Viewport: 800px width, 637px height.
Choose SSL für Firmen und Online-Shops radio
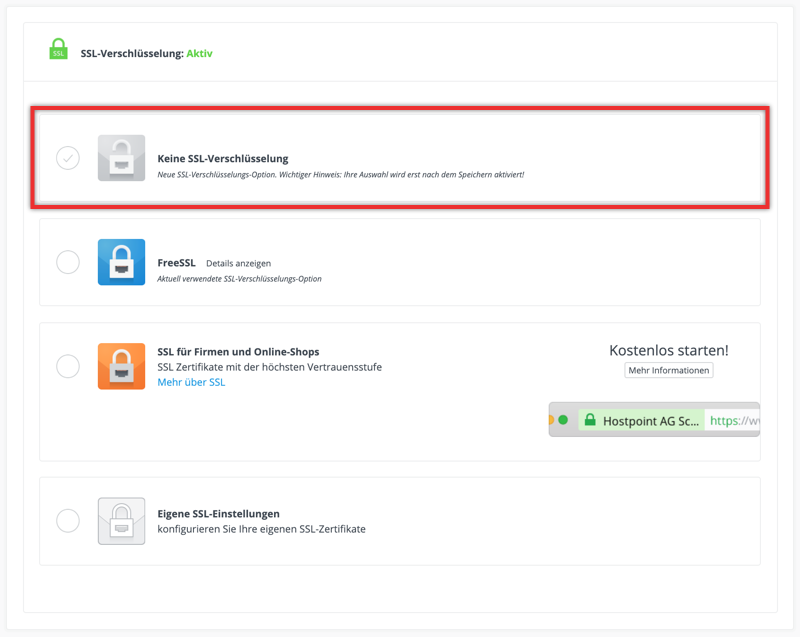click(68, 366)
